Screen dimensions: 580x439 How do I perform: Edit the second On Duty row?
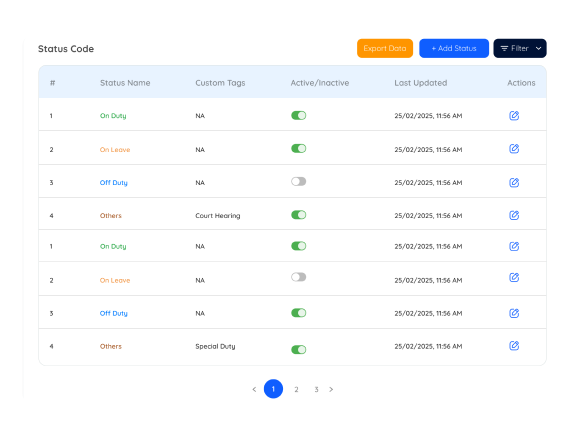(x=514, y=246)
